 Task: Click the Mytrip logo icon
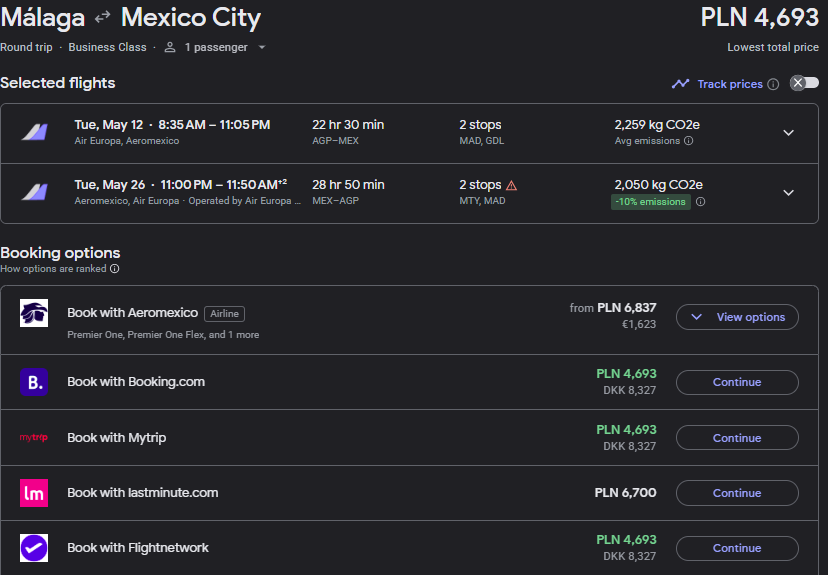point(34,437)
